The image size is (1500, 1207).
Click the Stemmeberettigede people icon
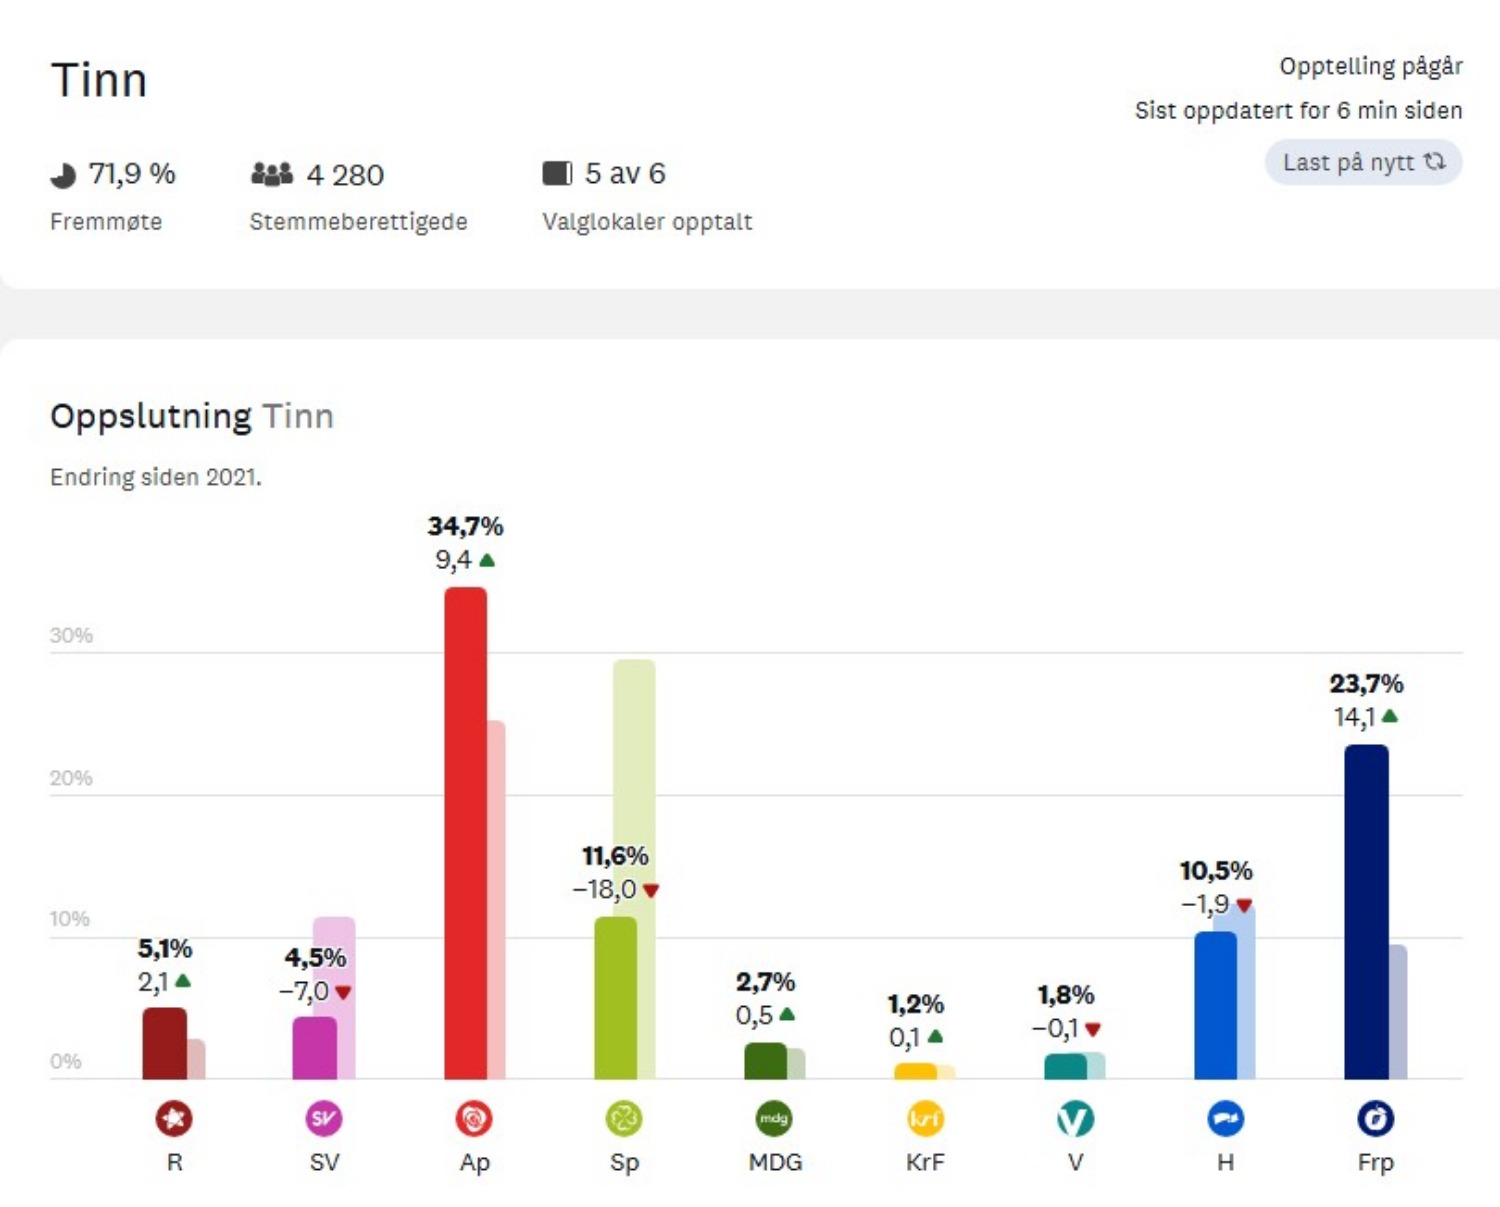click(x=271, y=174)
